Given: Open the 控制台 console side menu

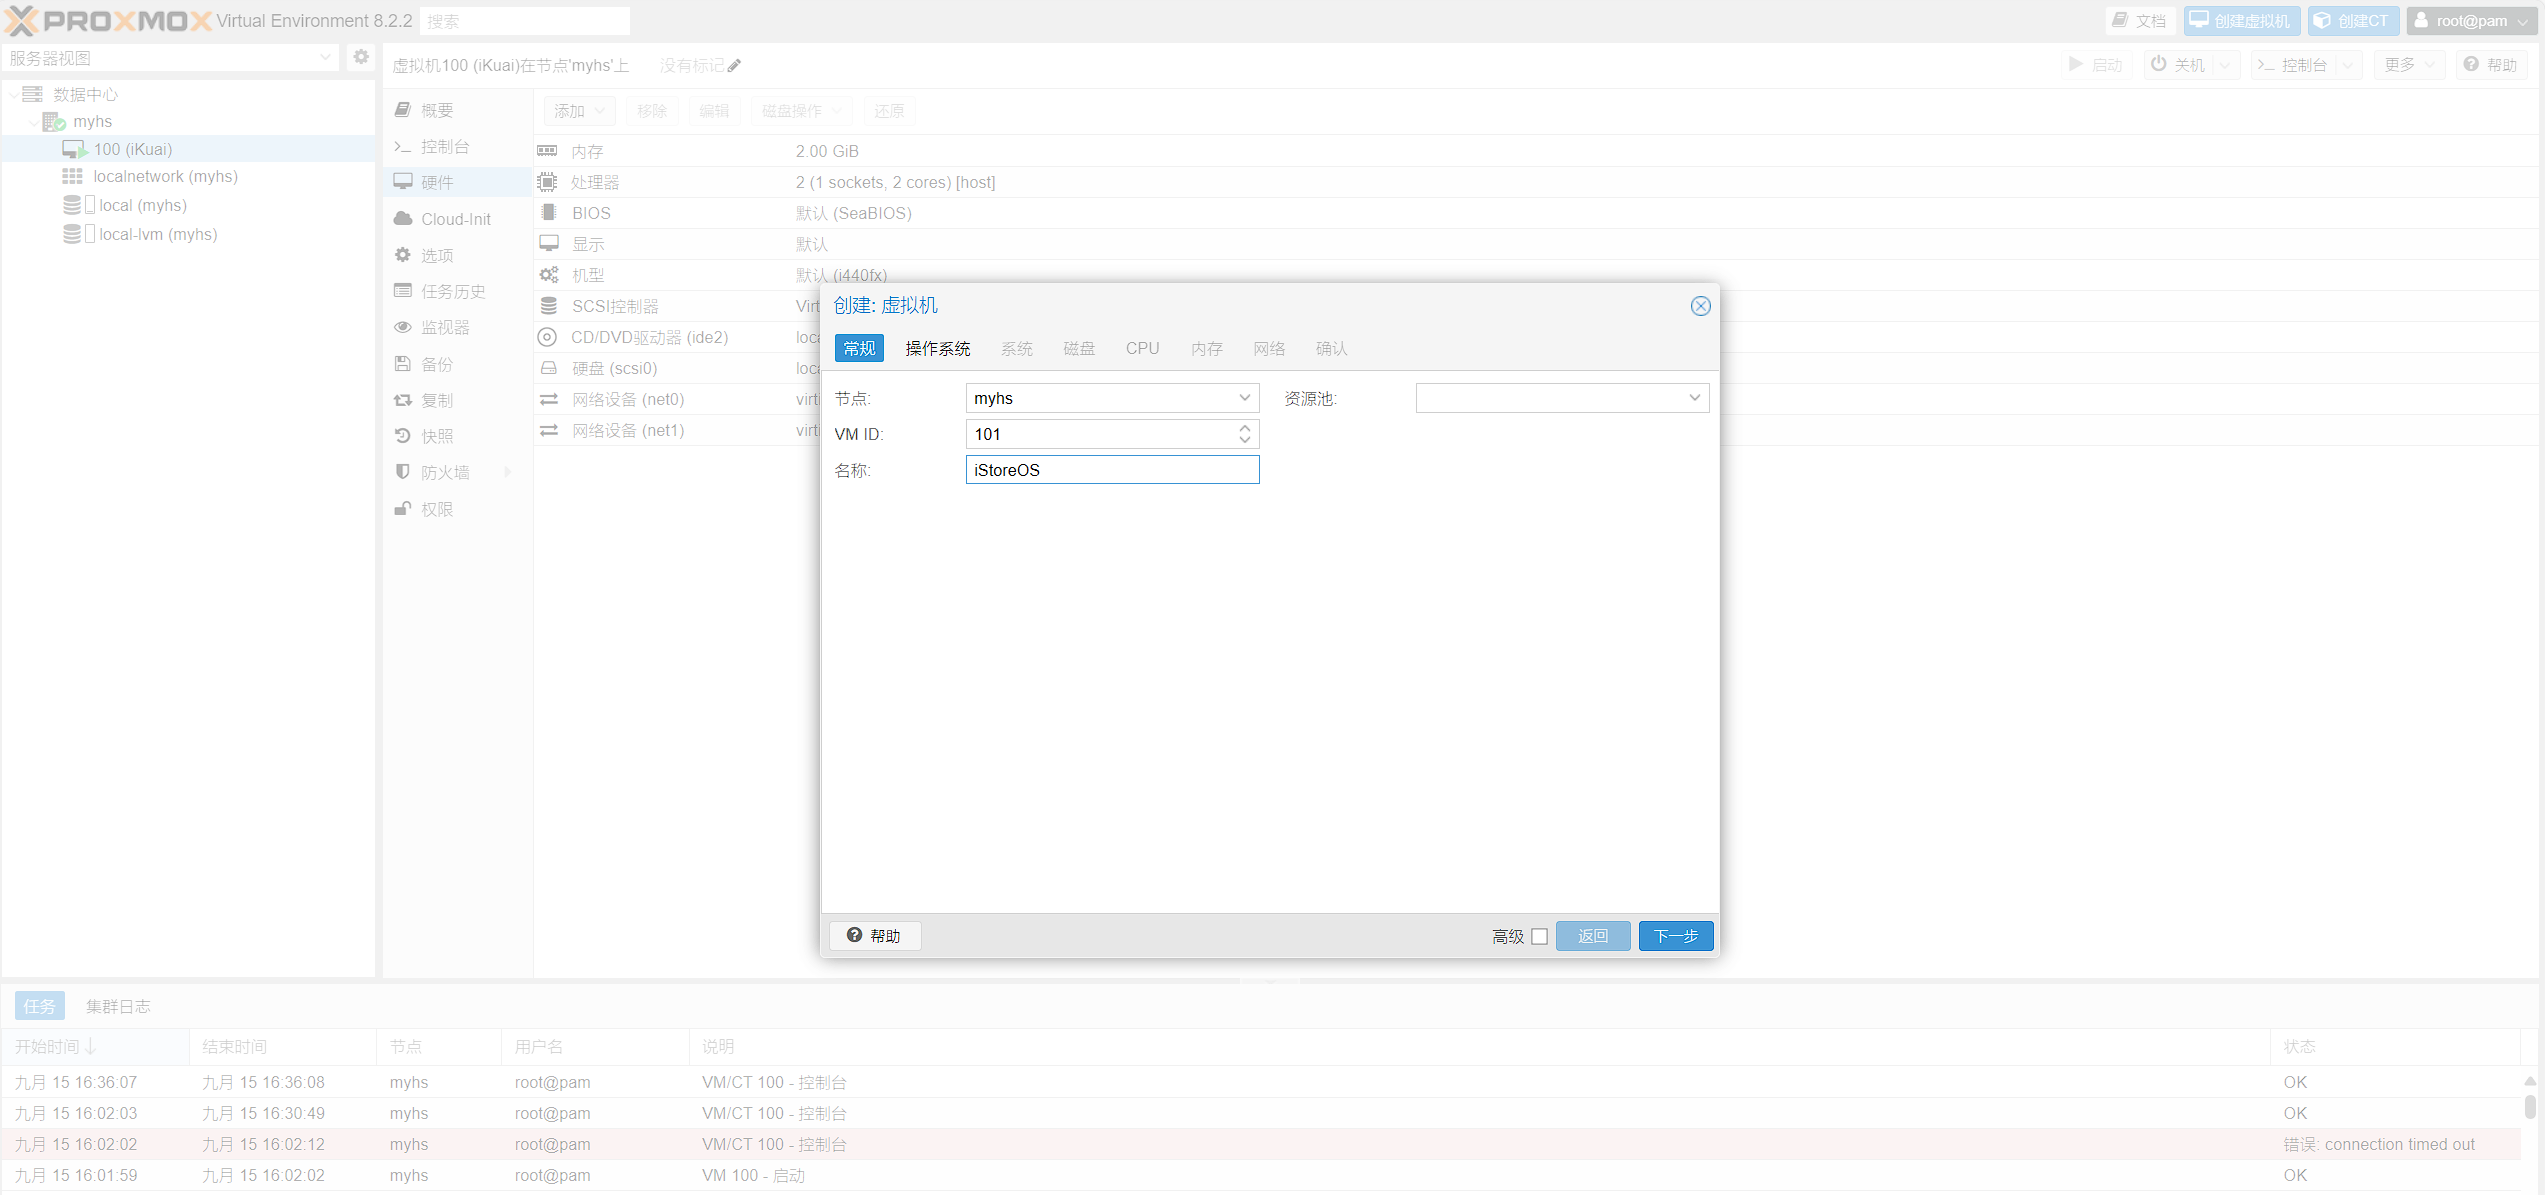Looking at the screenshot, I should click(x=457, y=147).
